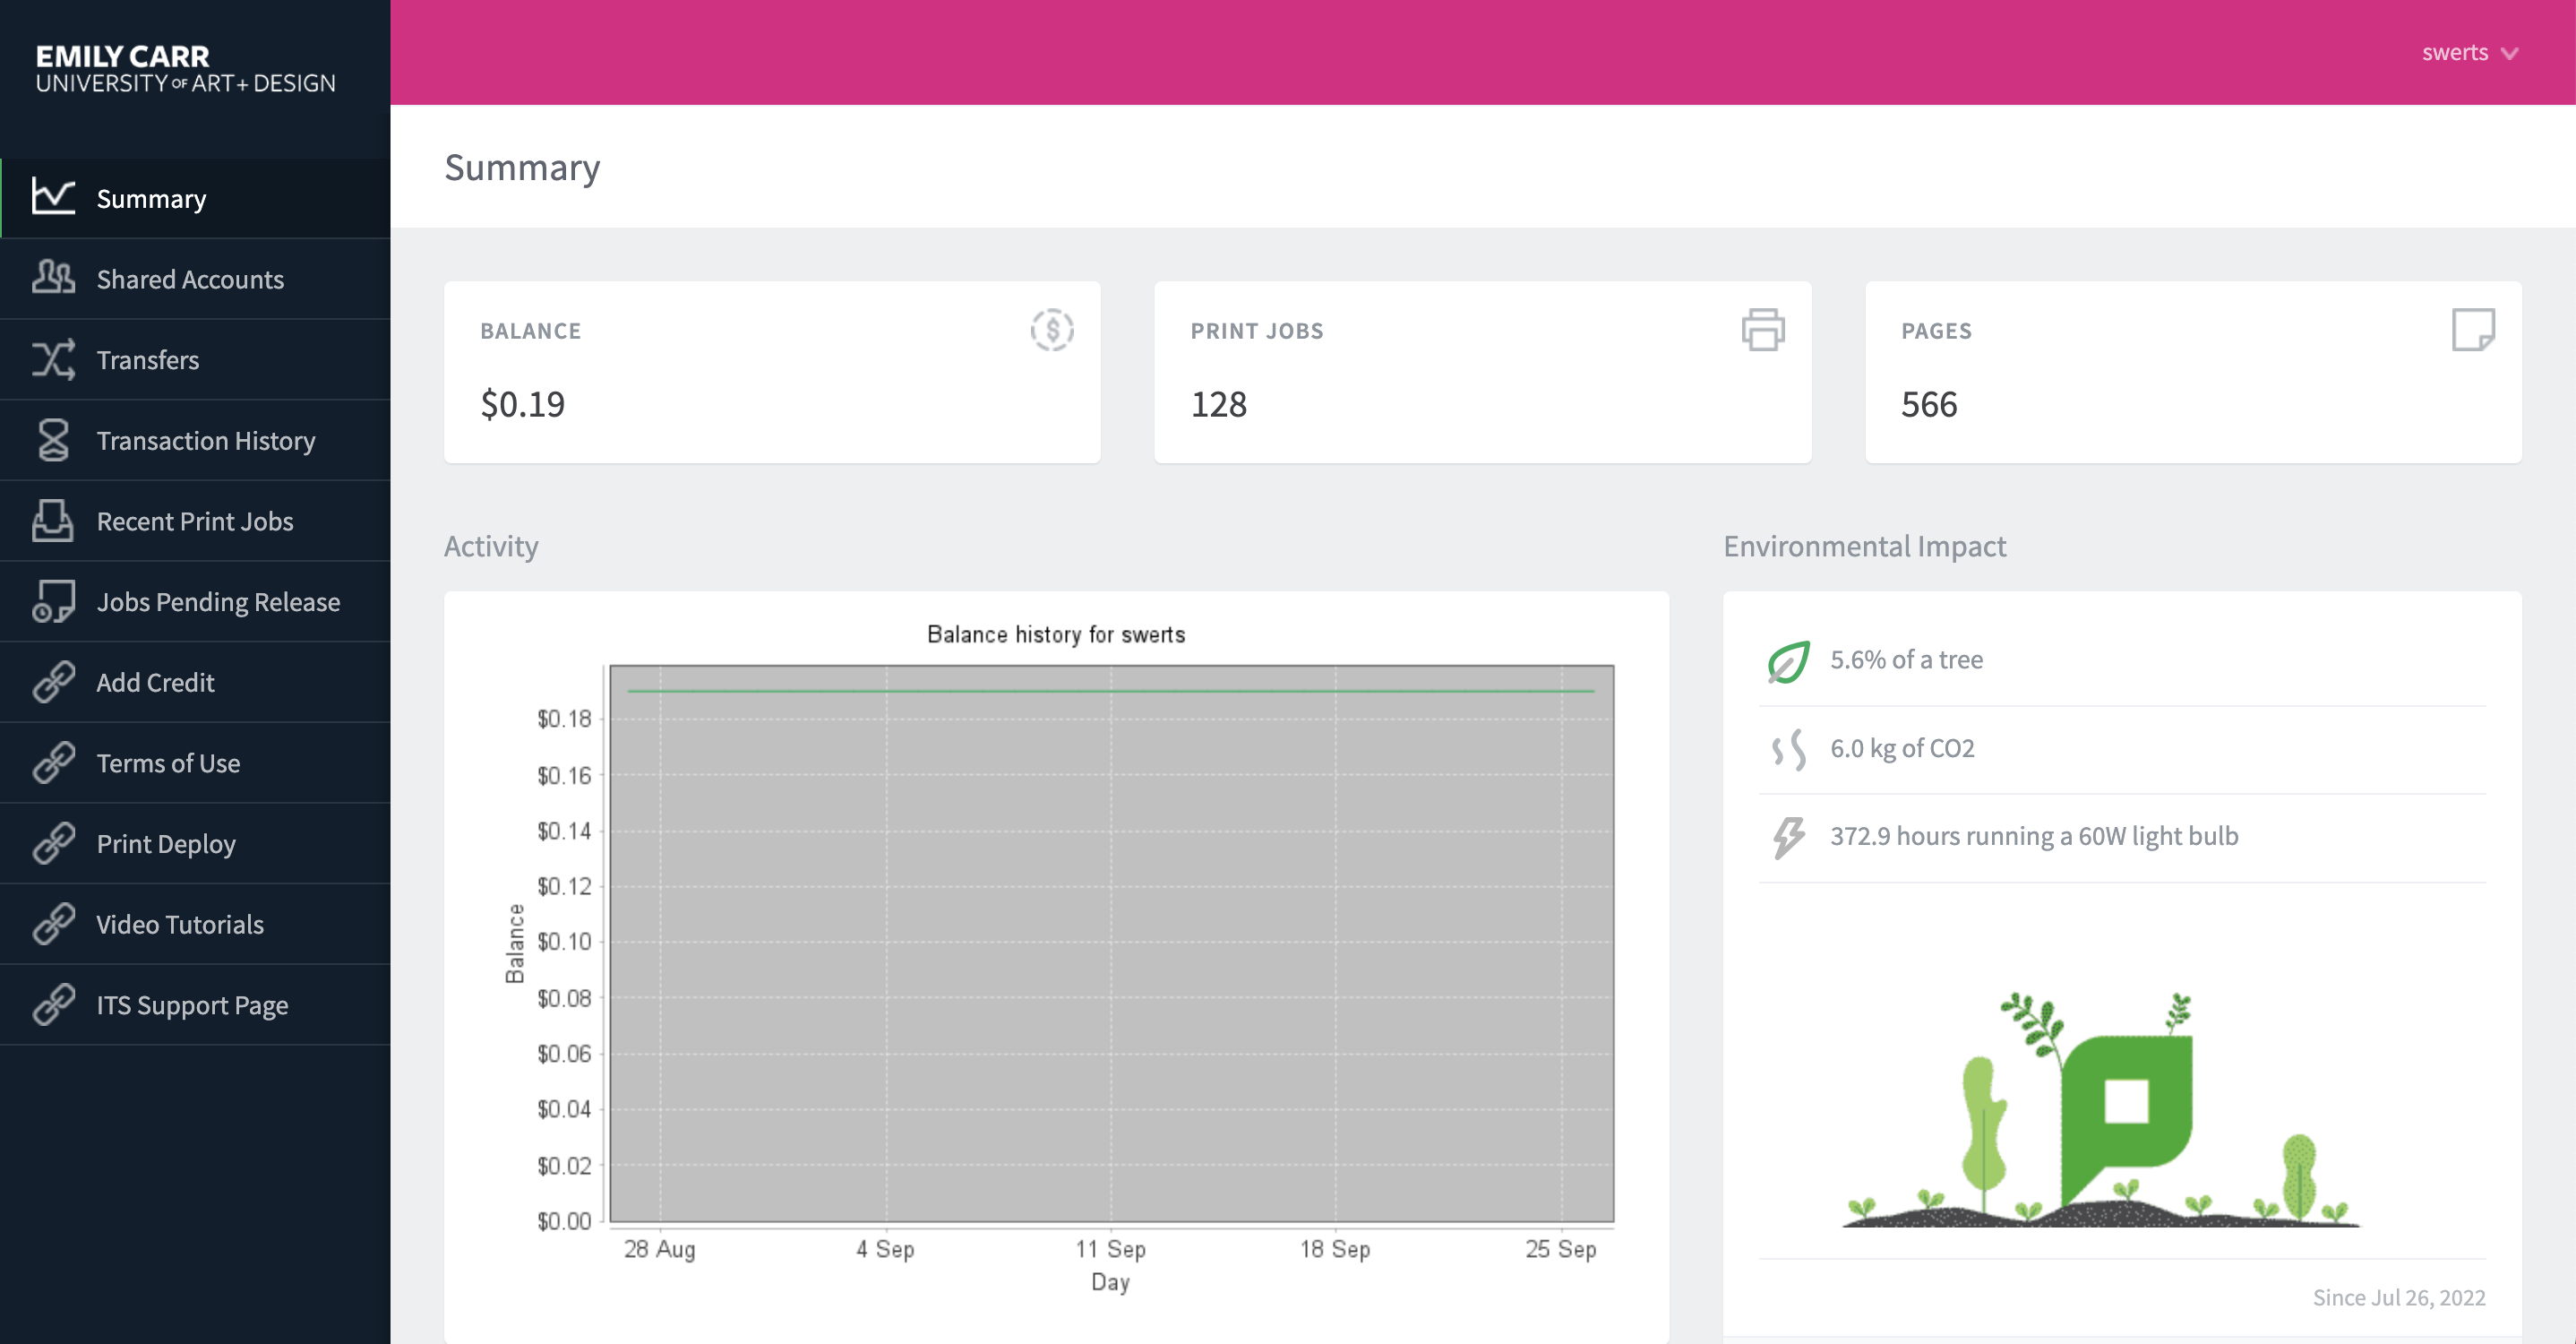Click the page icon on Pages card

(2472, 329)
